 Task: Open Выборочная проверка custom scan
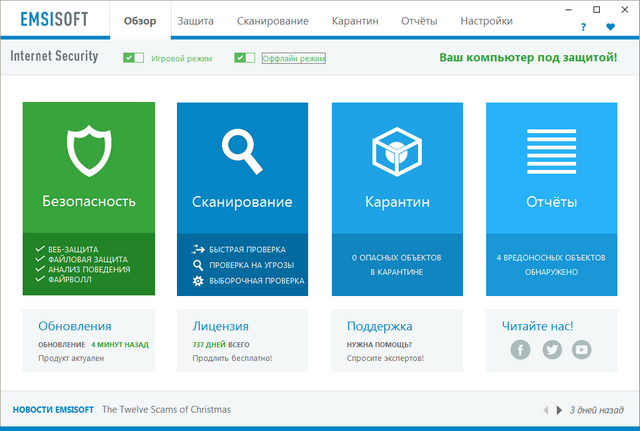(x=255, y=281)
